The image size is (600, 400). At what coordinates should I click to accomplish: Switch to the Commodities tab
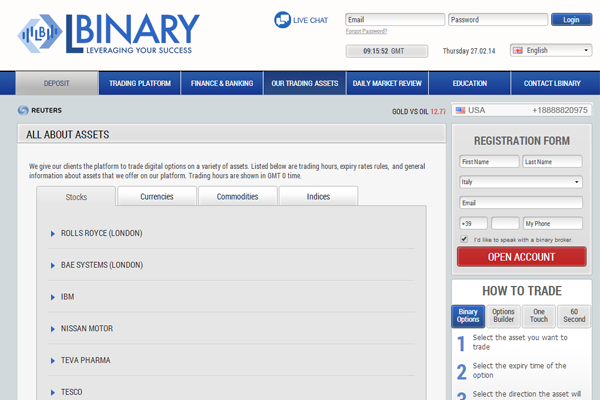click(238, 196)
